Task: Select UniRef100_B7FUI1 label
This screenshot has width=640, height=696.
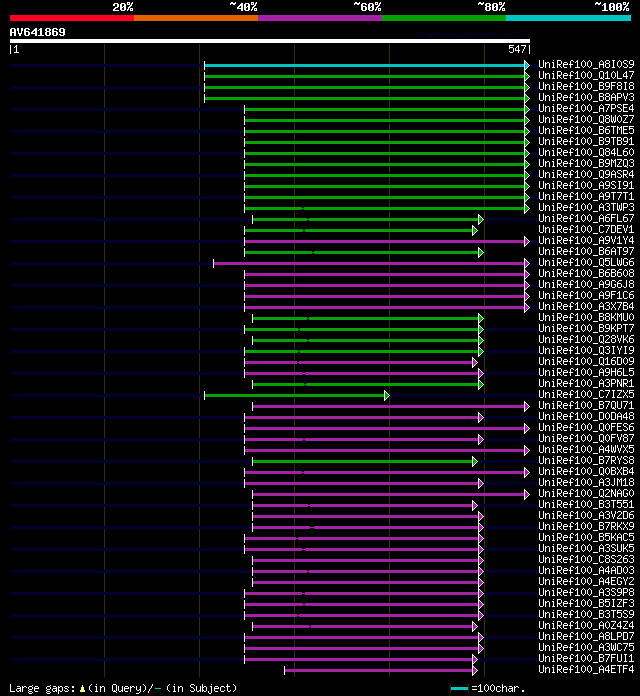Action: pyautogui.click(x=586, y=659)
